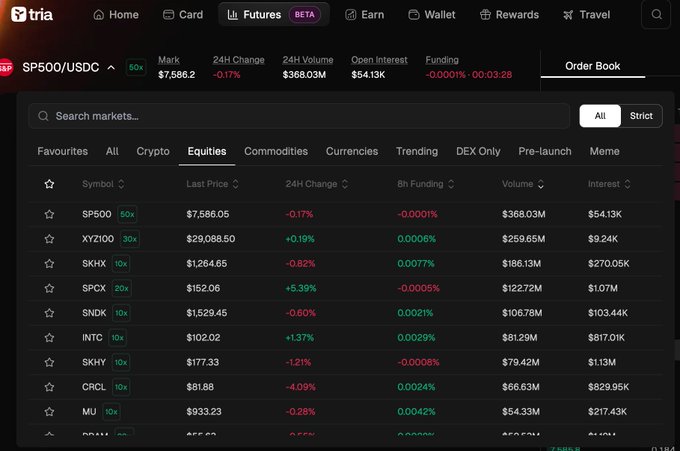680x451 pixels.
Task: Sort by Interest column
Action: pos(609,184)
